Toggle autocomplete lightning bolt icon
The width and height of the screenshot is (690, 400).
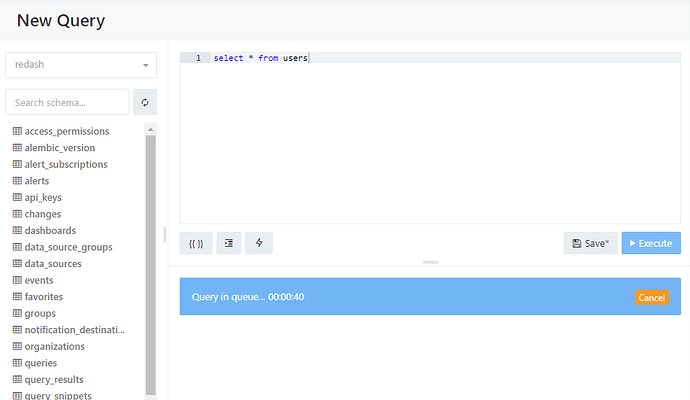(259, 243)
